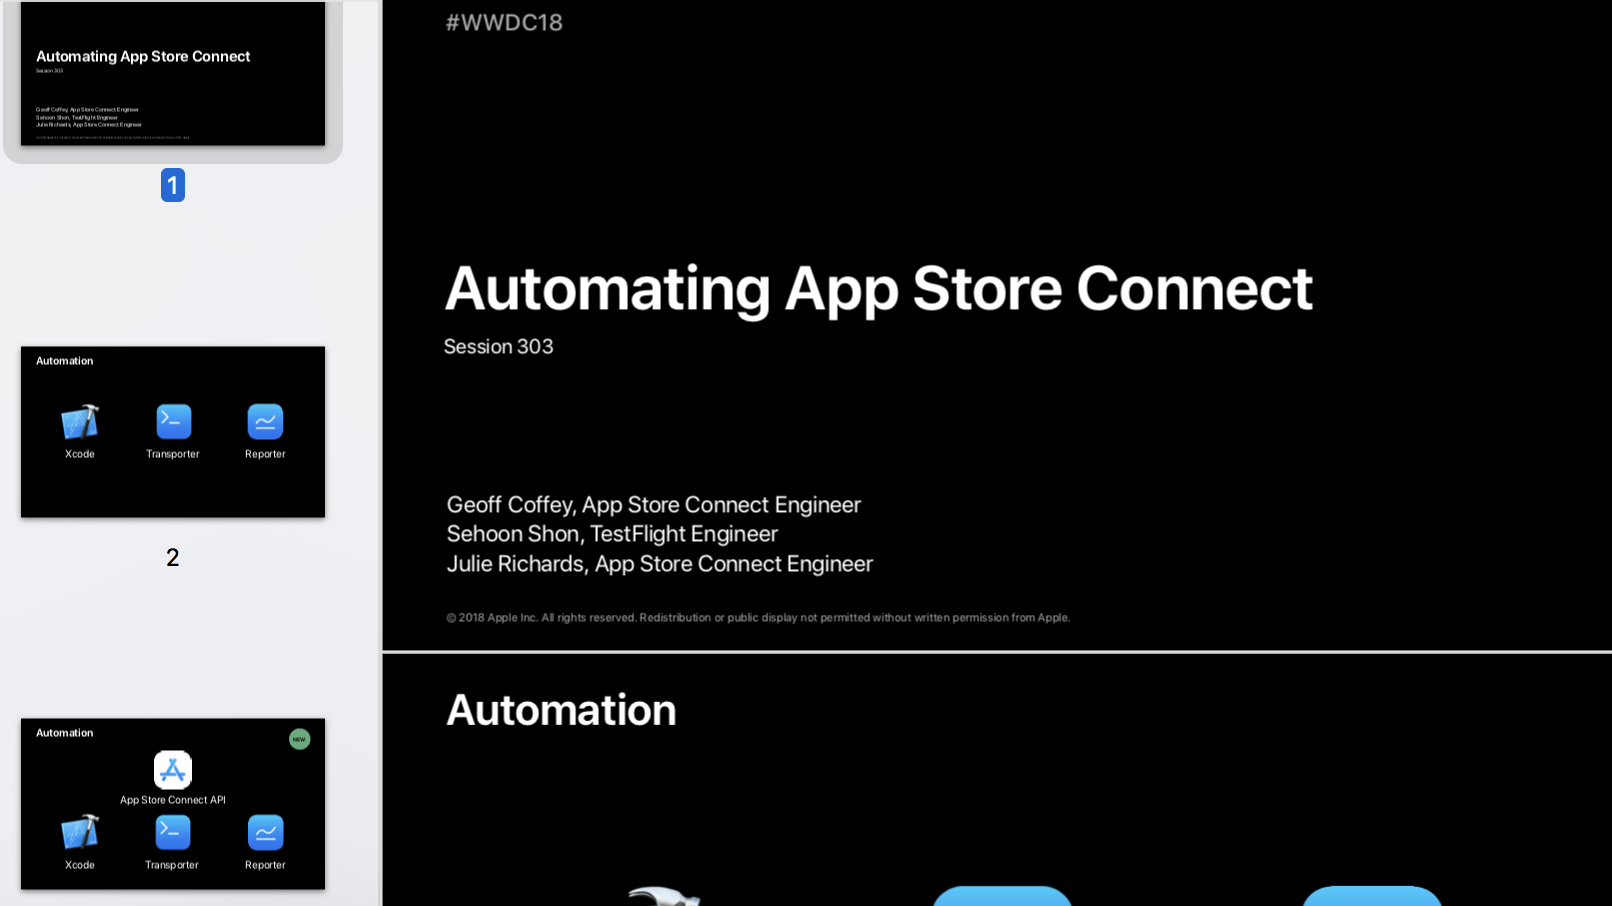This screenshot has width=1612, height=906.
Task: Click Geoff Coffey, App Store Connect Engineer line
Action: pyautogui.click(x=654, y=505)
